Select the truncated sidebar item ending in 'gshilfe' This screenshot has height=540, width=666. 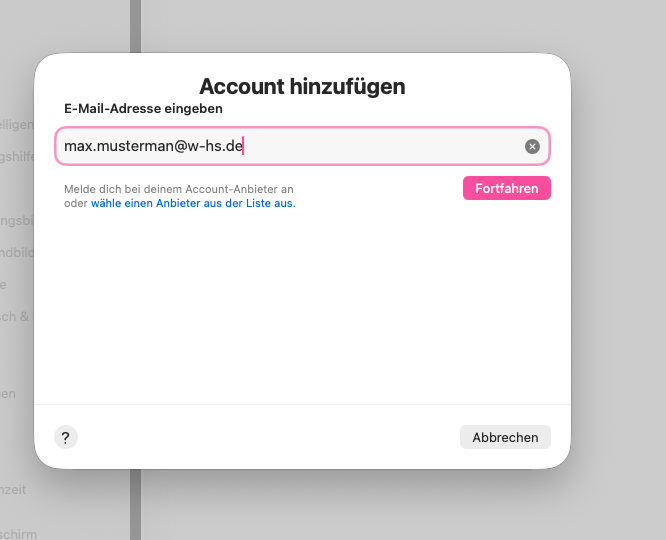tap(16, 156)
